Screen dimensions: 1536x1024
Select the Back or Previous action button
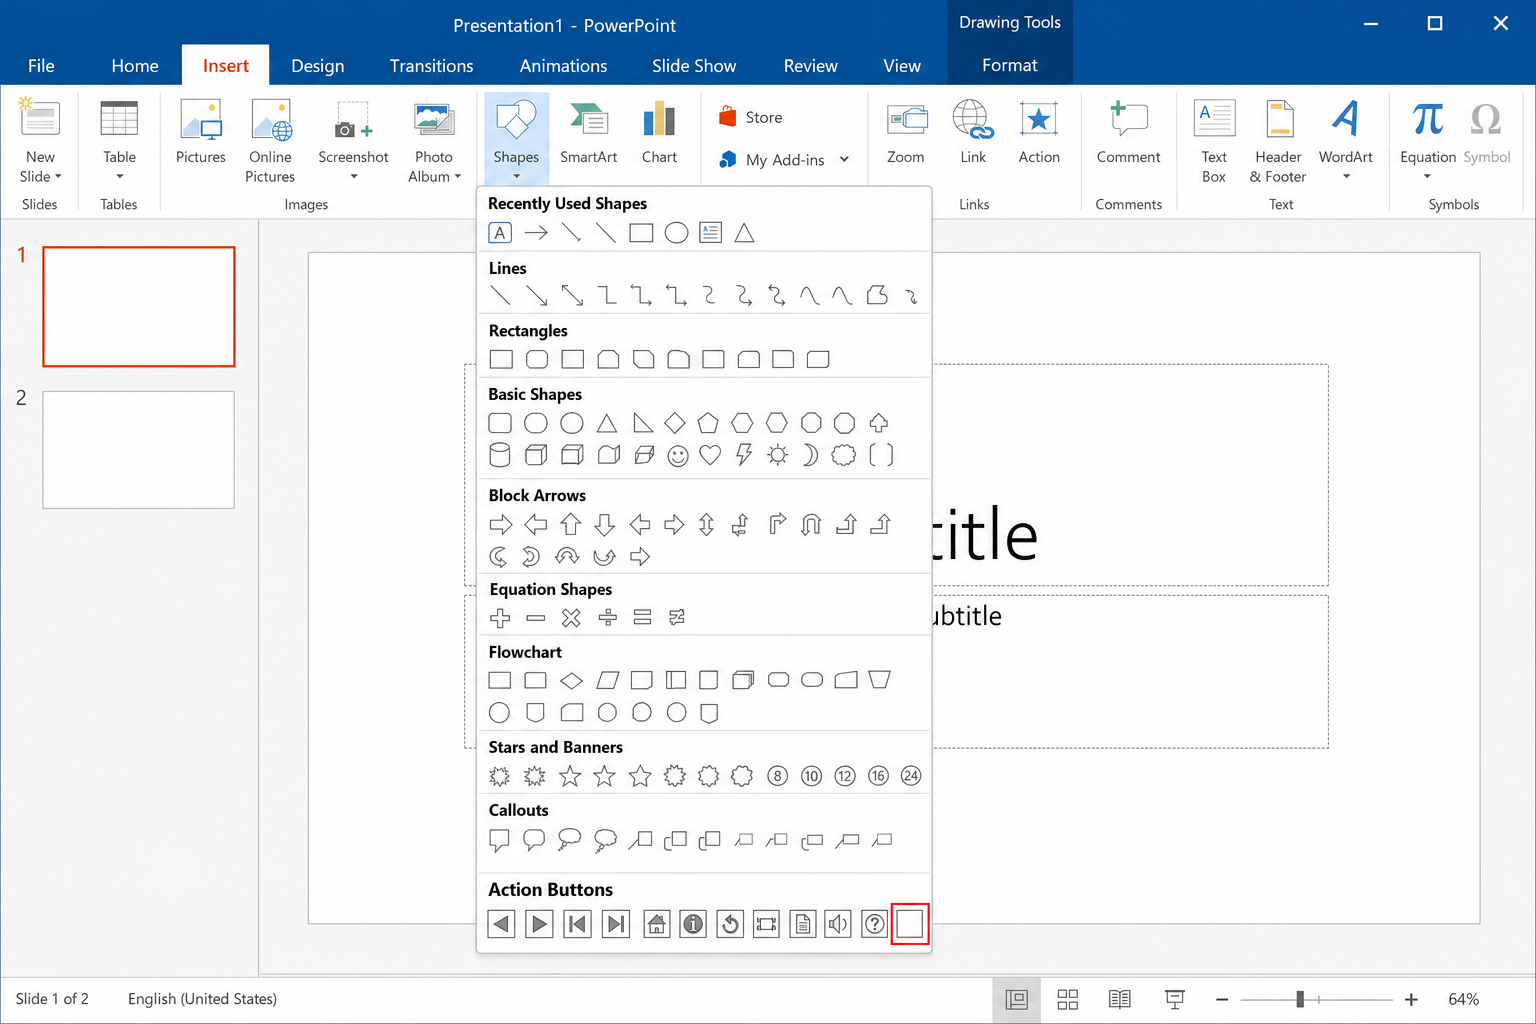502,924
